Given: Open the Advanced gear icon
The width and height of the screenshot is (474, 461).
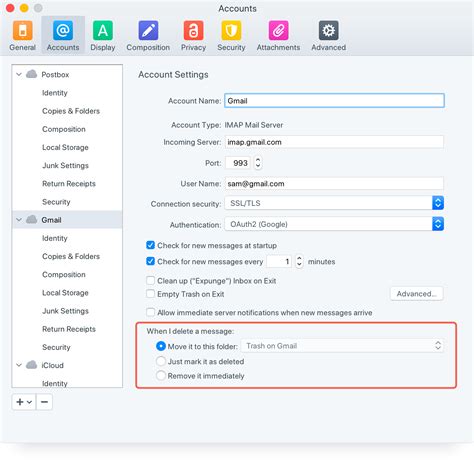Looking at the screenshot, I should pos(328,30).
